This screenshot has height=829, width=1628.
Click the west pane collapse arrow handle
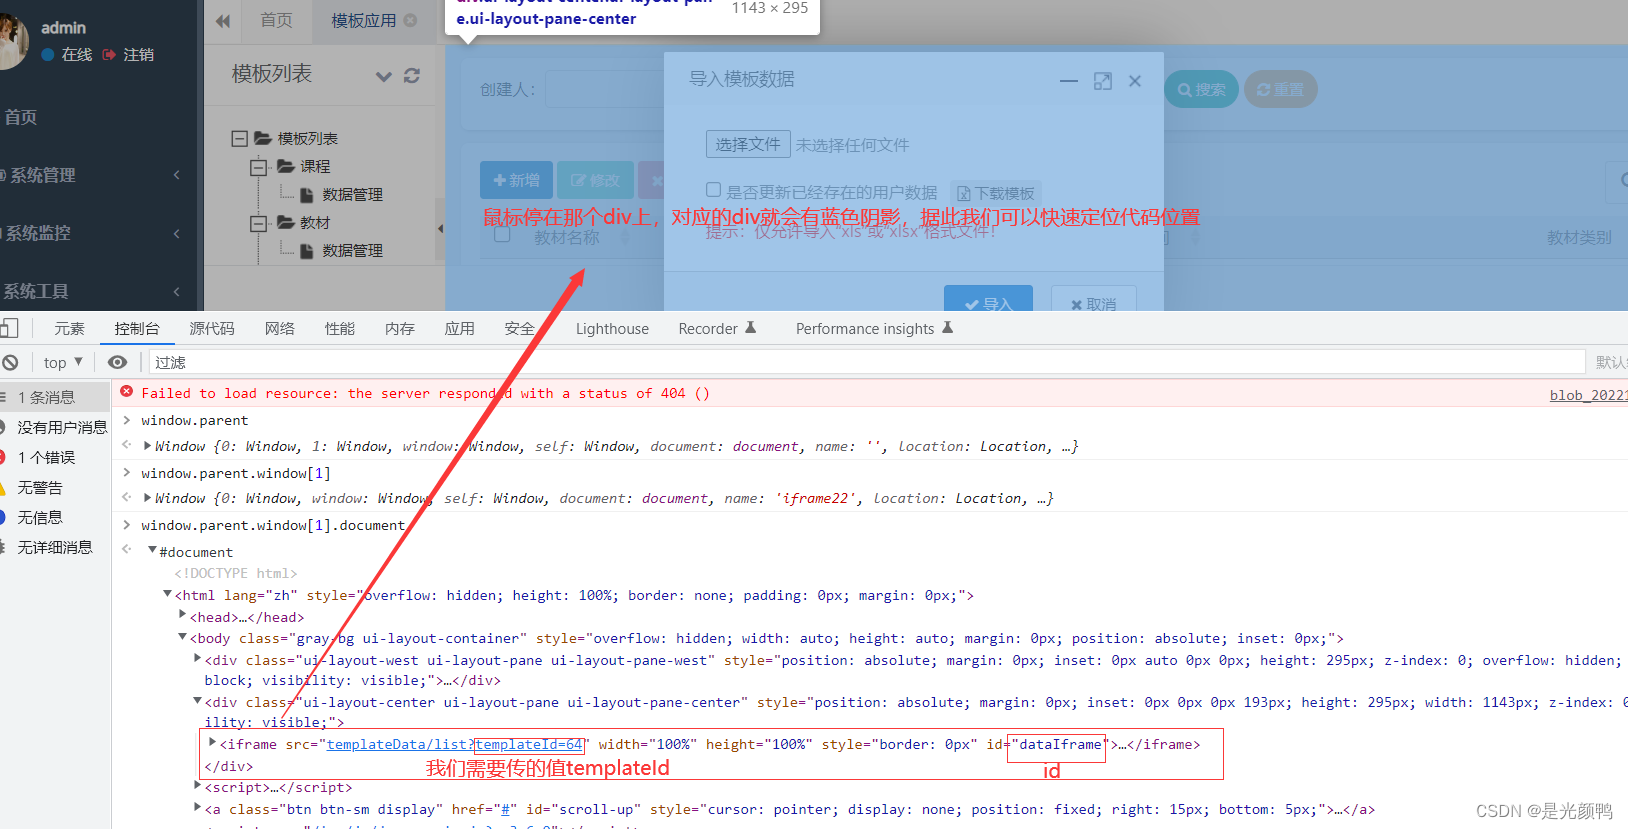tap(440, 229)
